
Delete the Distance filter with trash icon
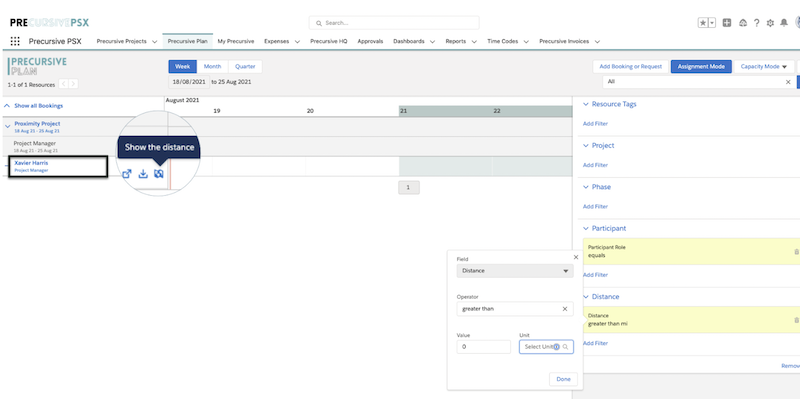(796, 320)
